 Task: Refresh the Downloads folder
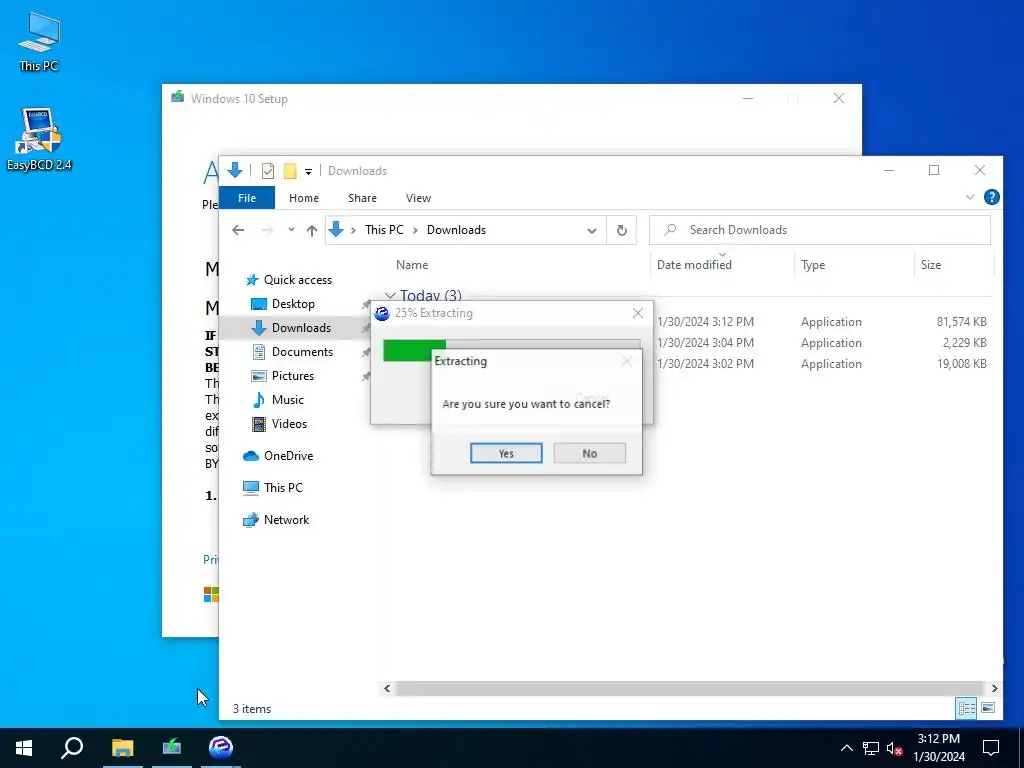coord(622,230)
